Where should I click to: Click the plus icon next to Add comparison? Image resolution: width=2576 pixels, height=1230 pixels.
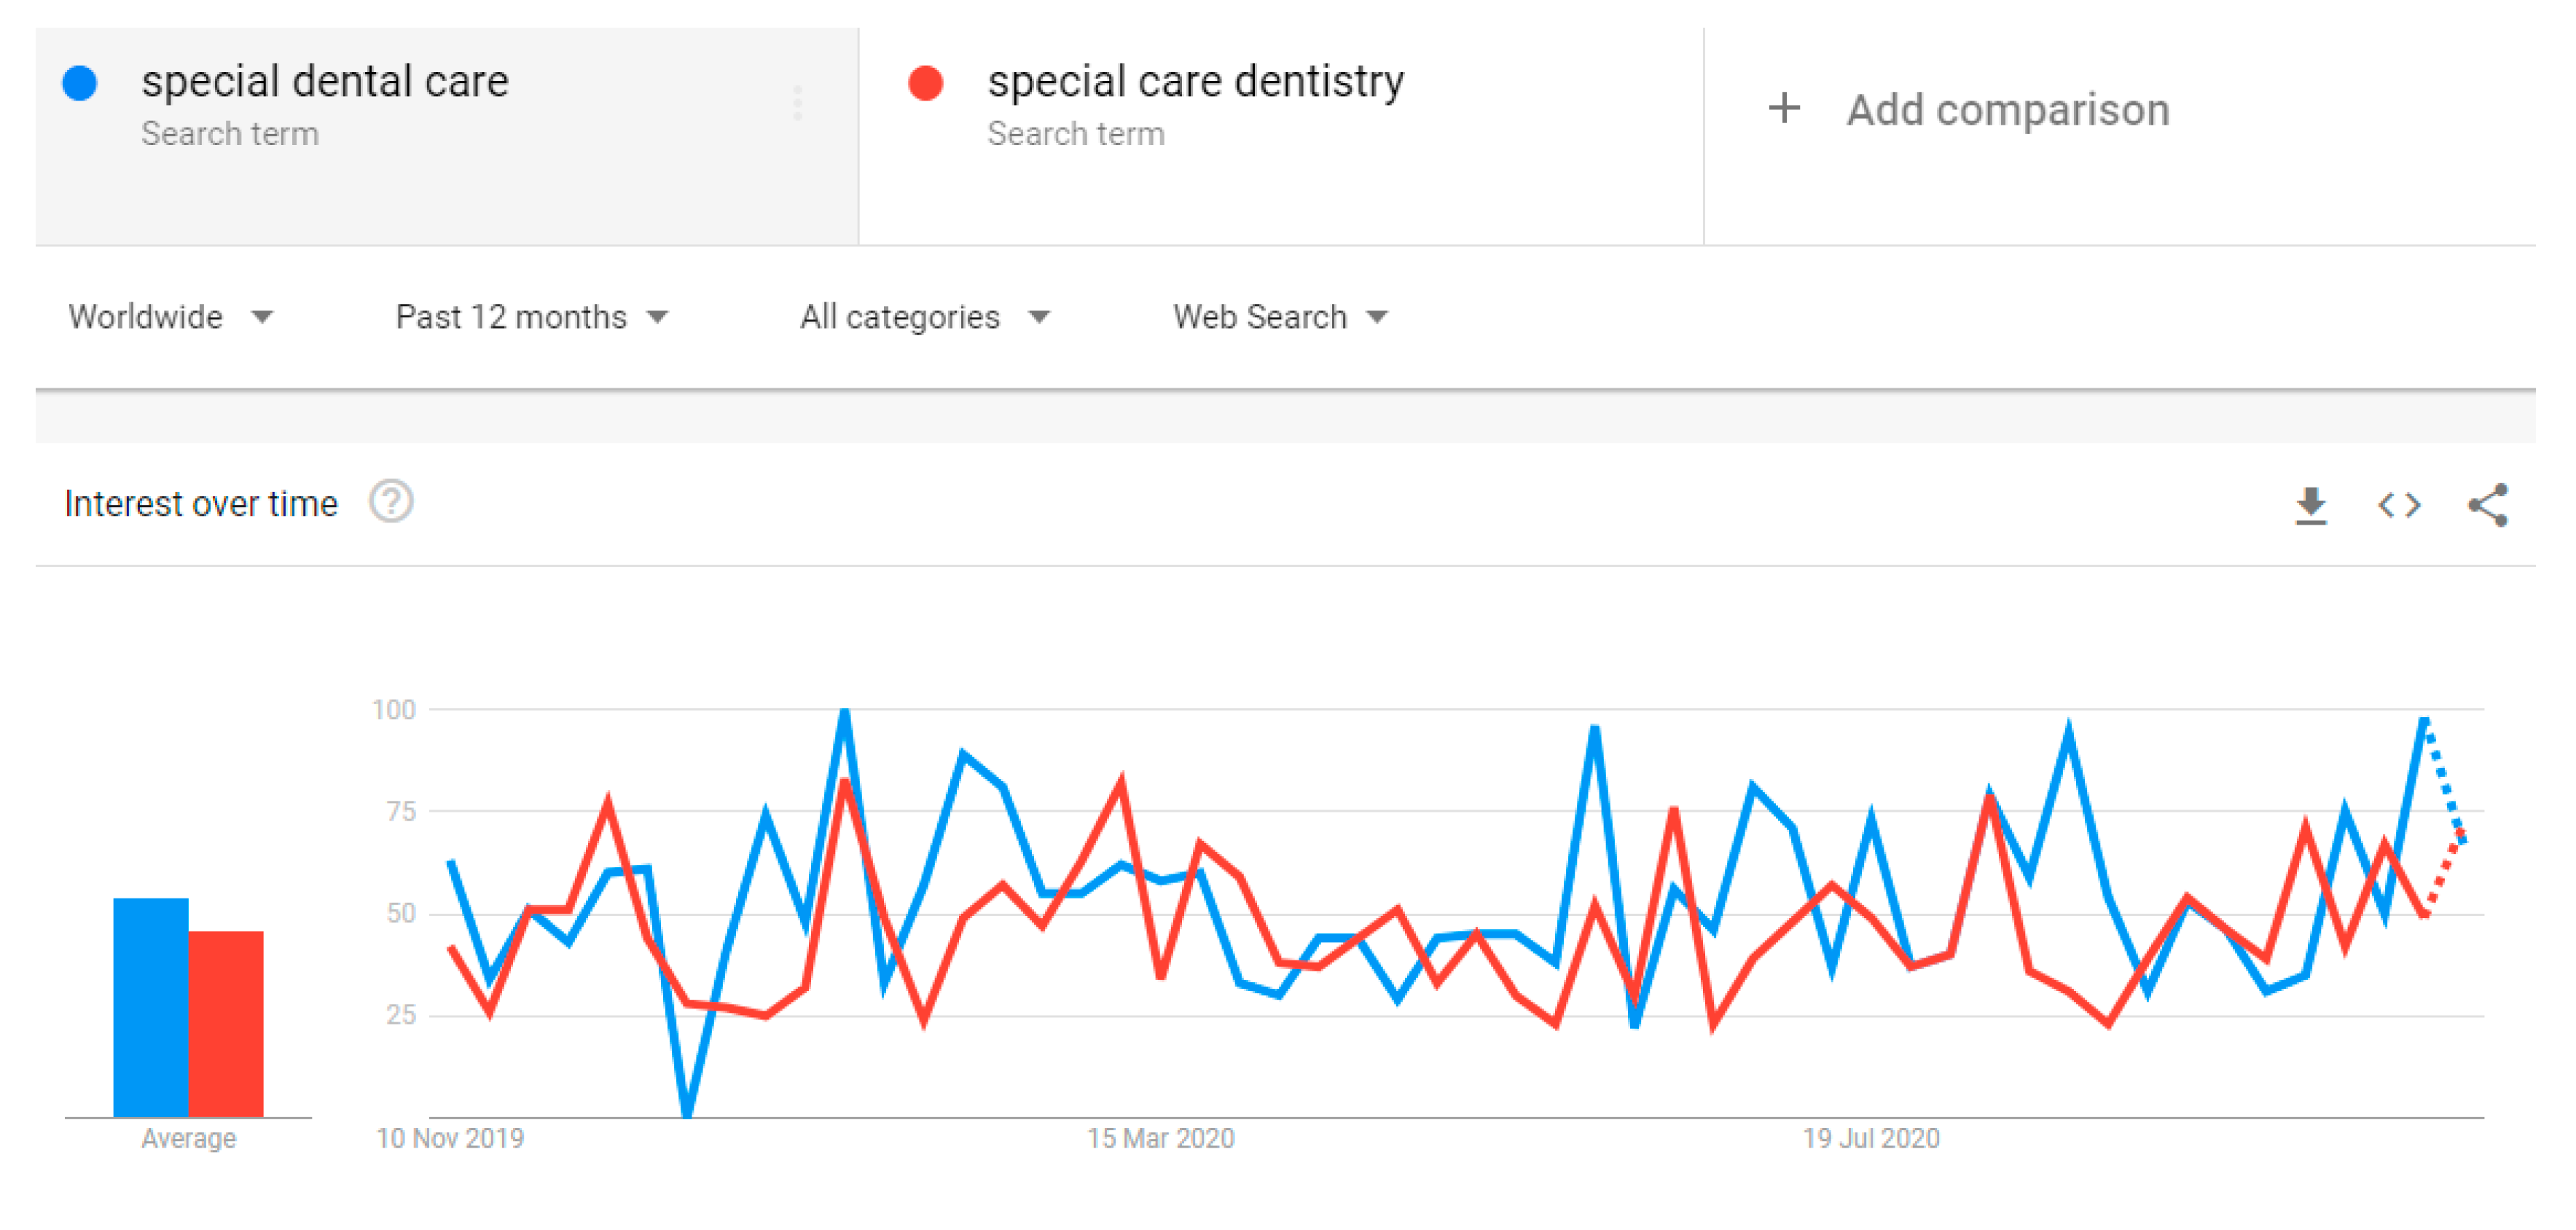point(1784,110)
